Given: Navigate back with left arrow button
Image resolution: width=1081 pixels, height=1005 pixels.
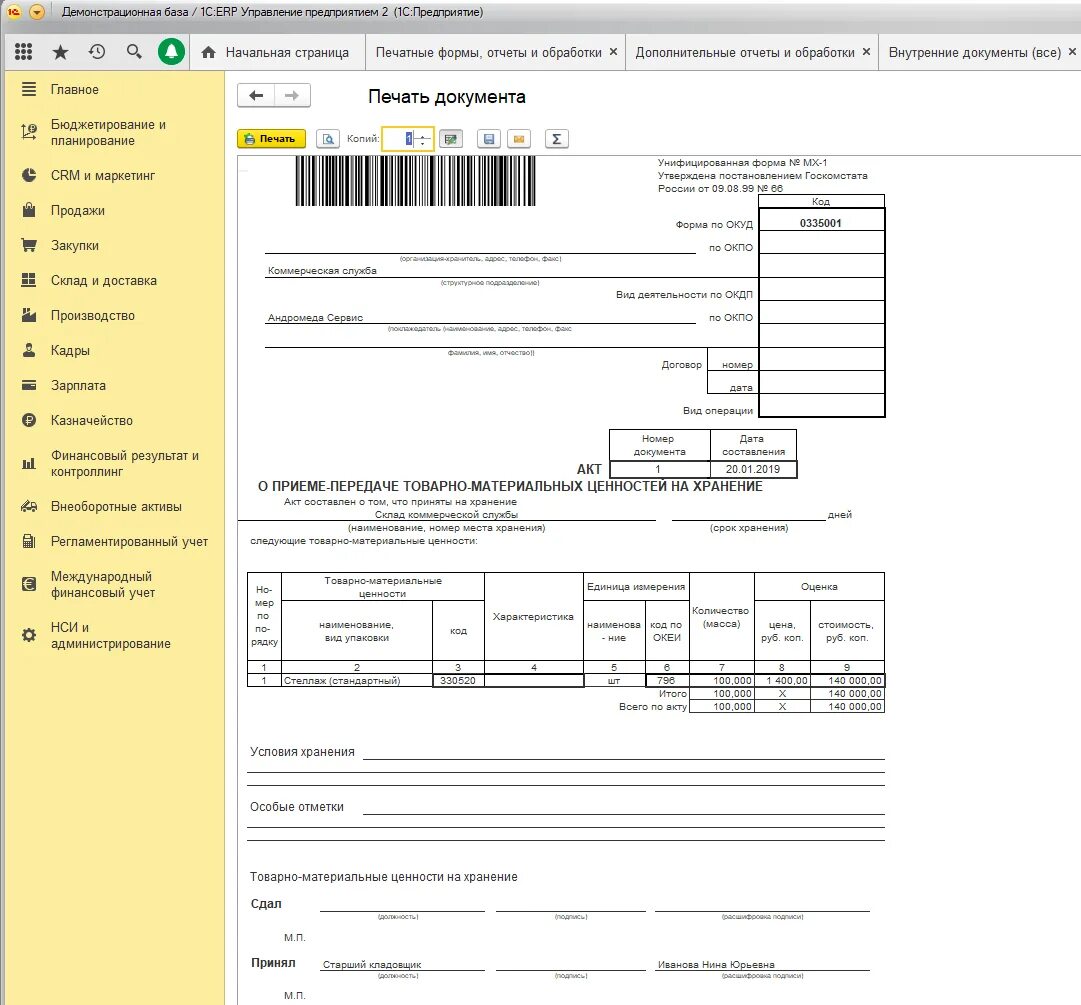Looking at the screenshot, I should click(256, 96).
